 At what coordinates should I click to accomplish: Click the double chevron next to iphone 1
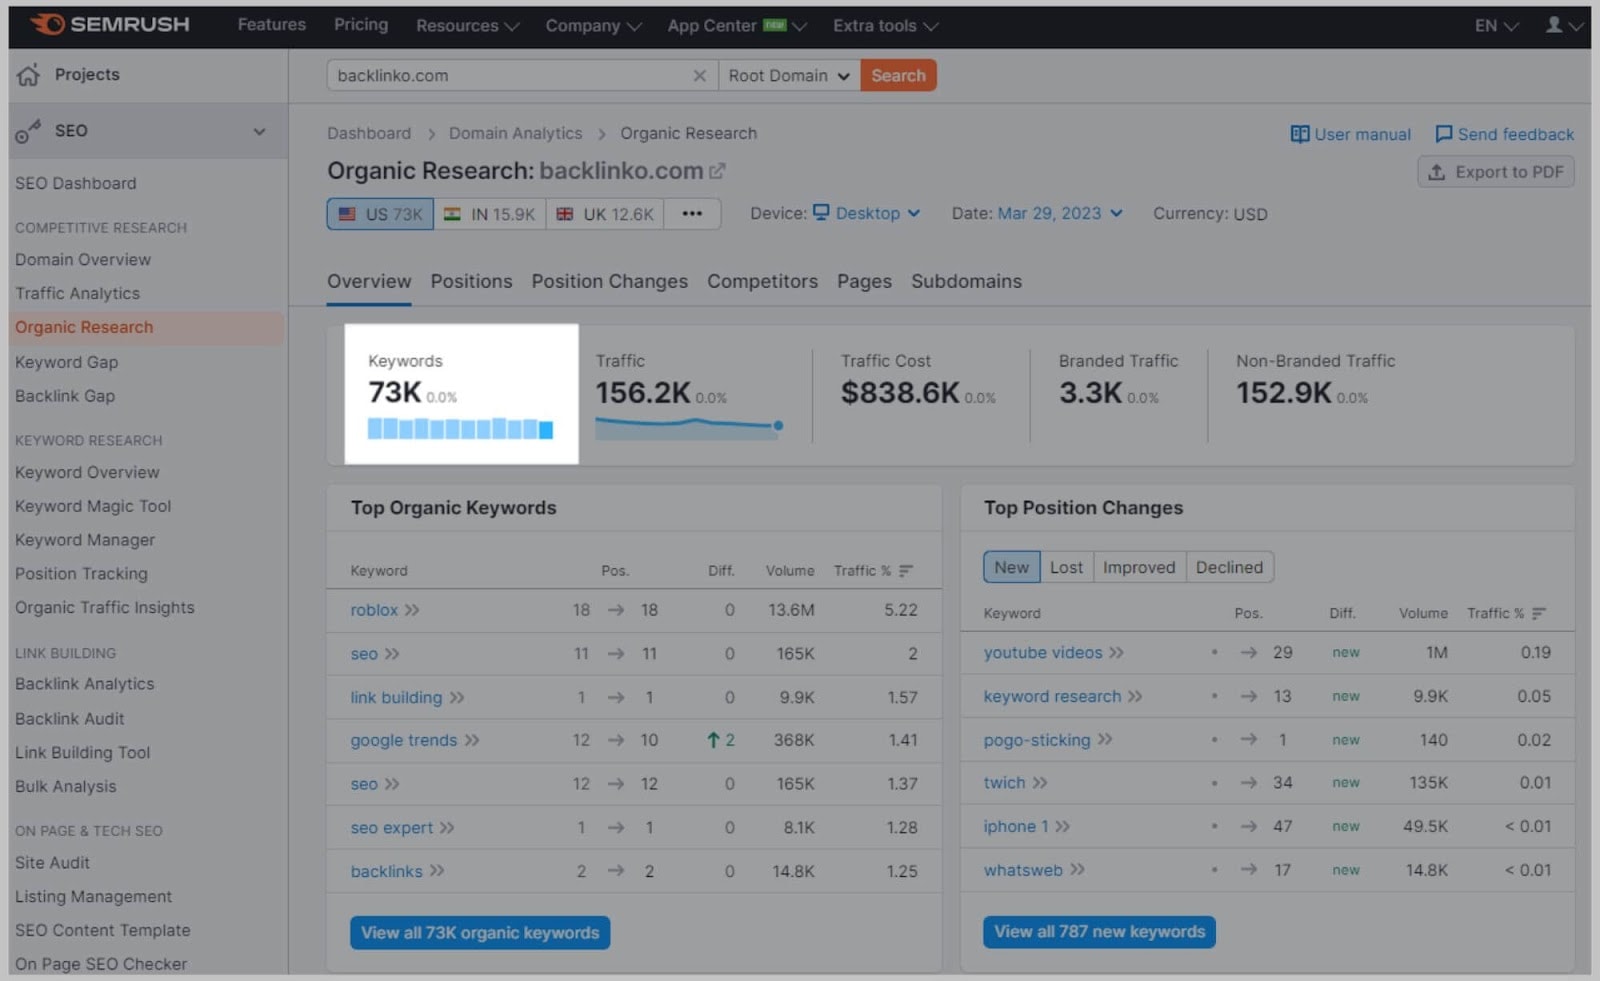(1063, 827)
